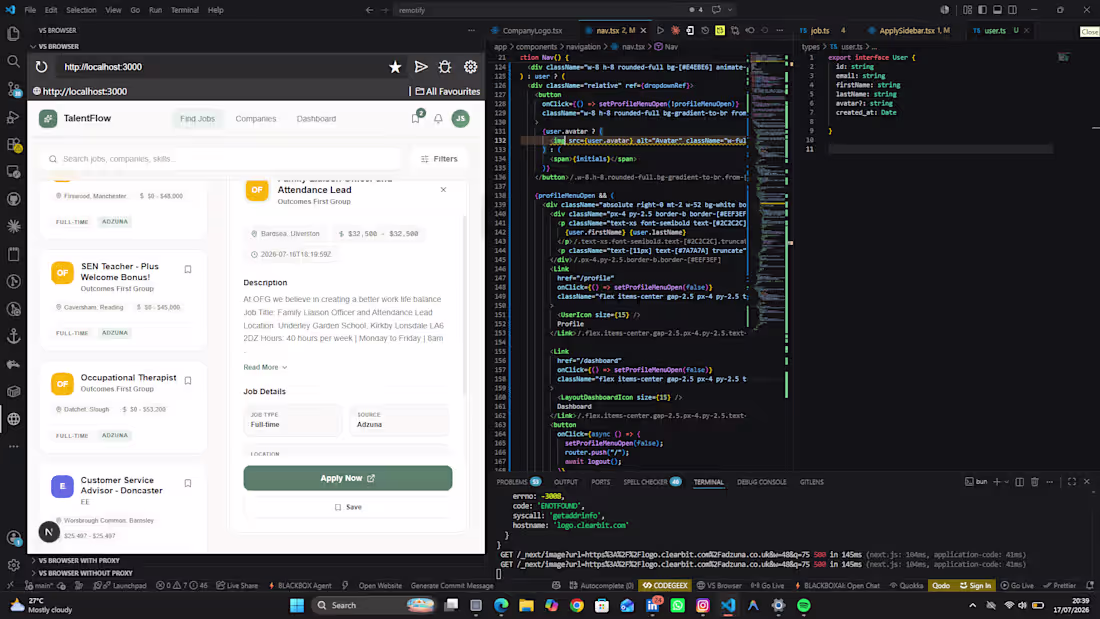Open the Explorer view in activity bar
The image size is (1100, 619).
point(13,34)
